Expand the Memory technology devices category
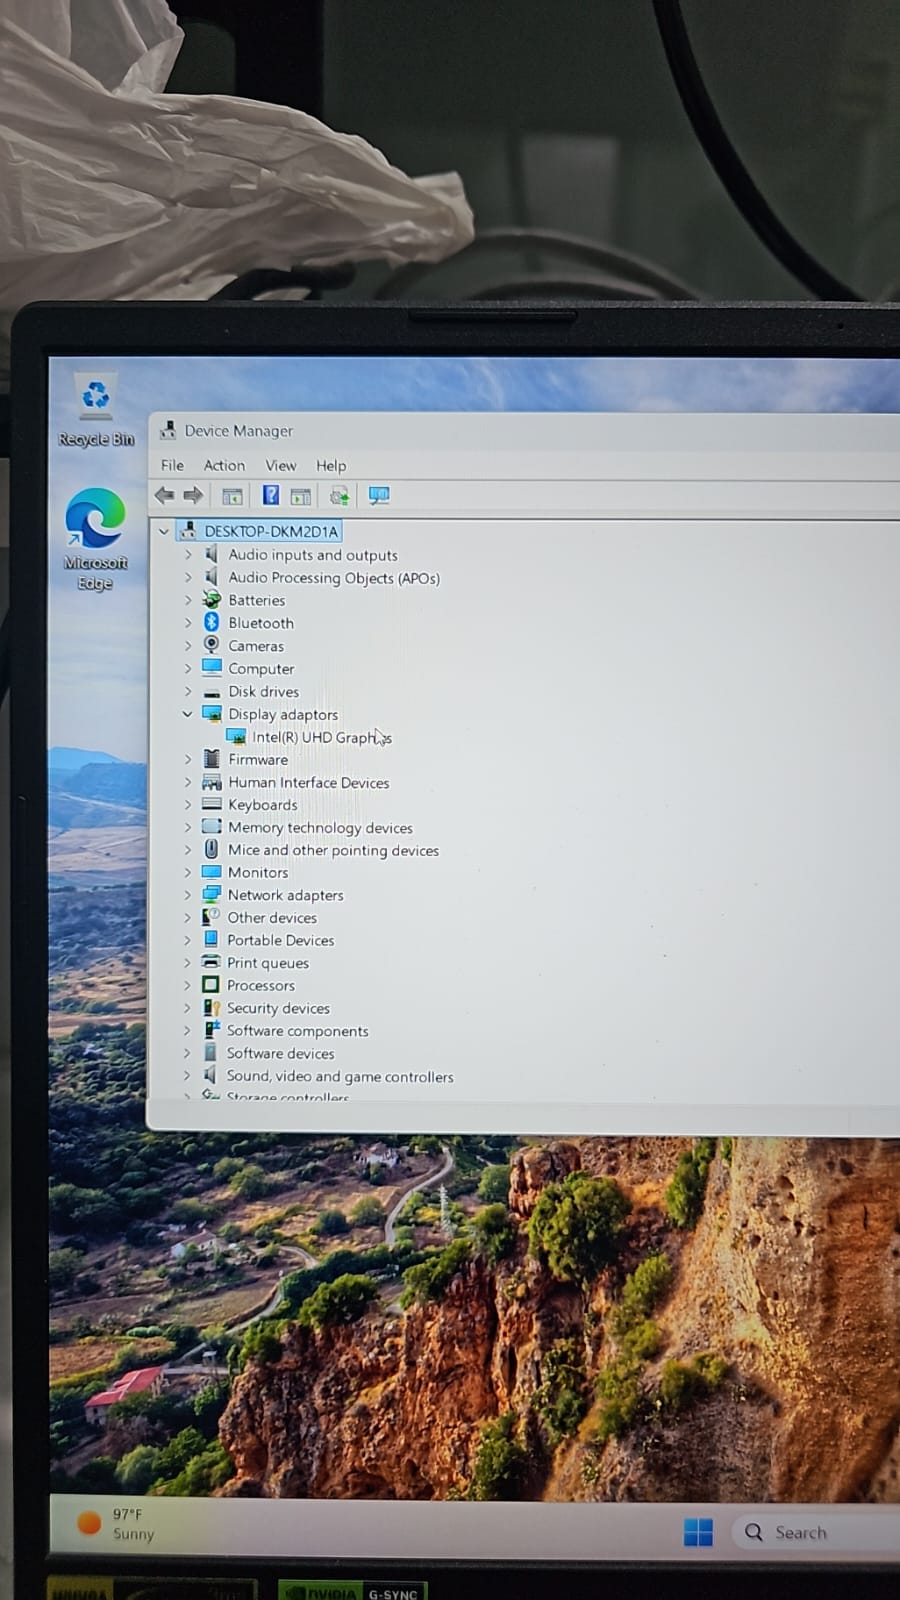The height and width of the screenshot is (1600, 900). [x=187, y=827]
